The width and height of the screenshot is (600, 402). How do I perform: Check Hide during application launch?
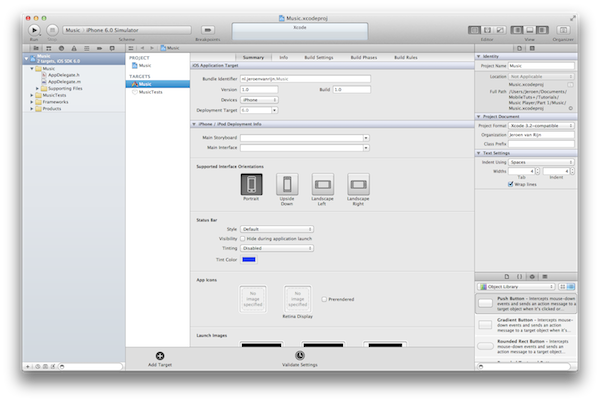coord(243,239)
